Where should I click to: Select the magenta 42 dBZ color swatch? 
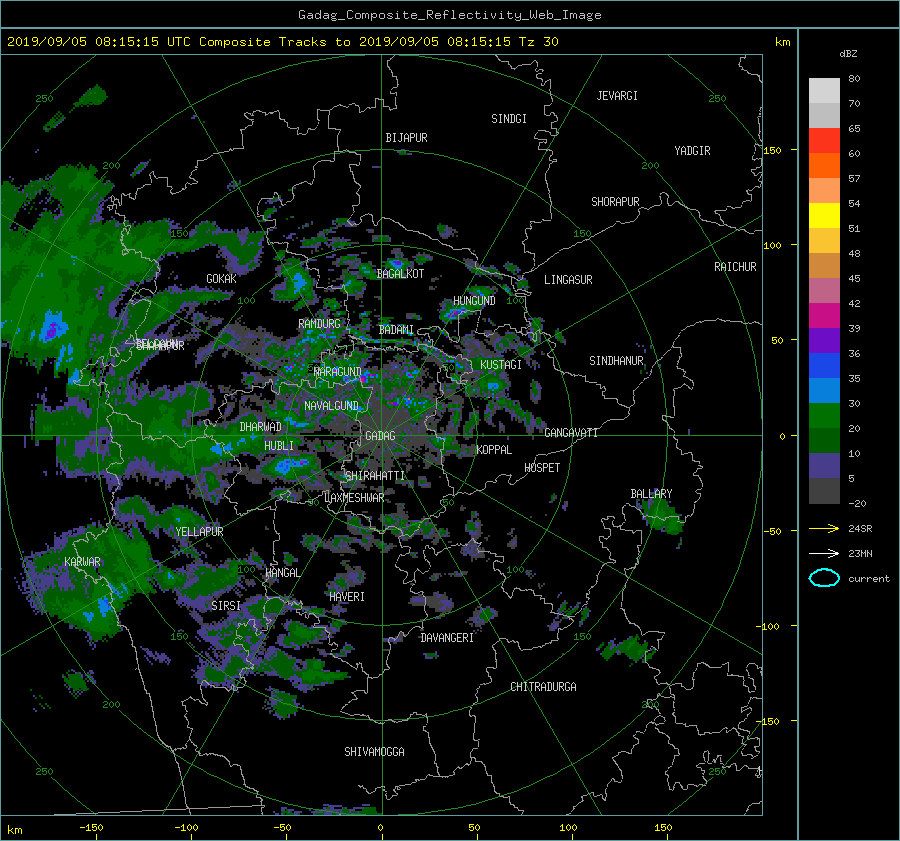click(x=824, y=315)
